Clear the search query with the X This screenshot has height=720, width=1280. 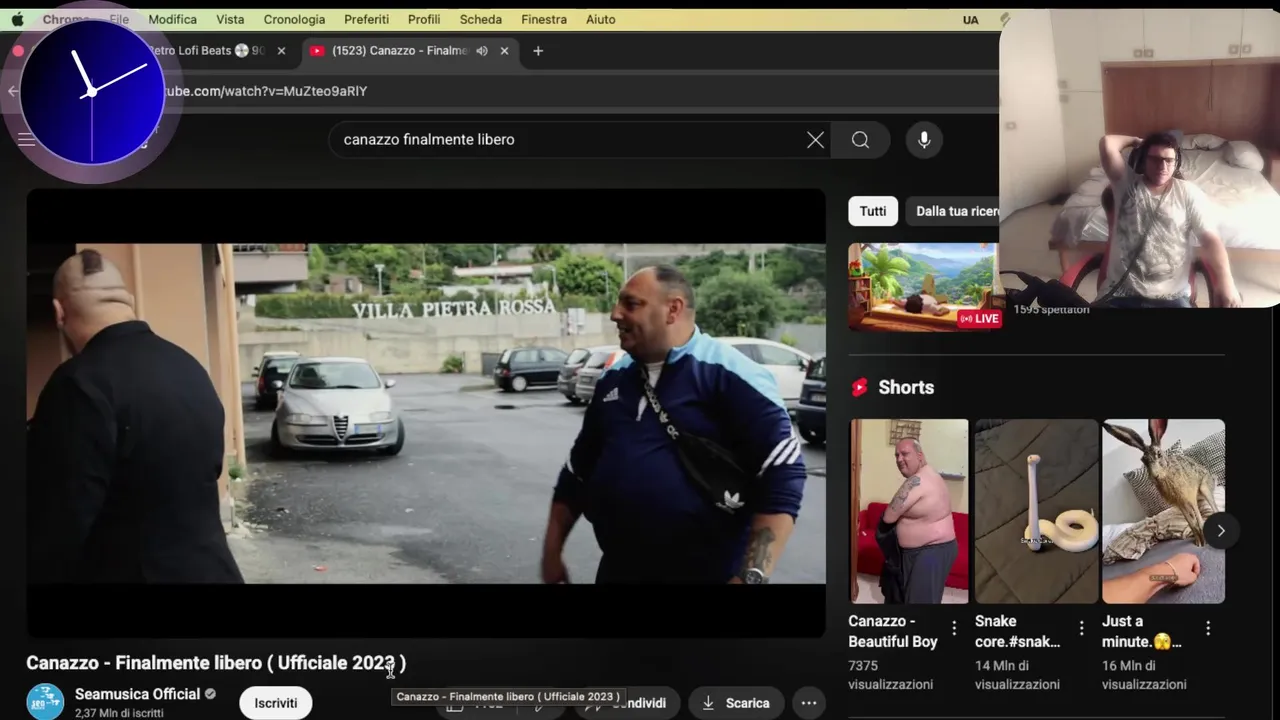tap(815, 140)
